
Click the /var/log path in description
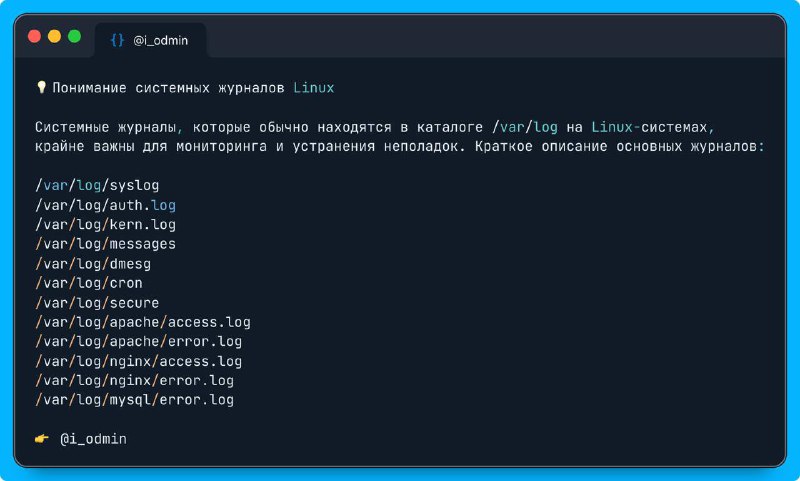525,127
